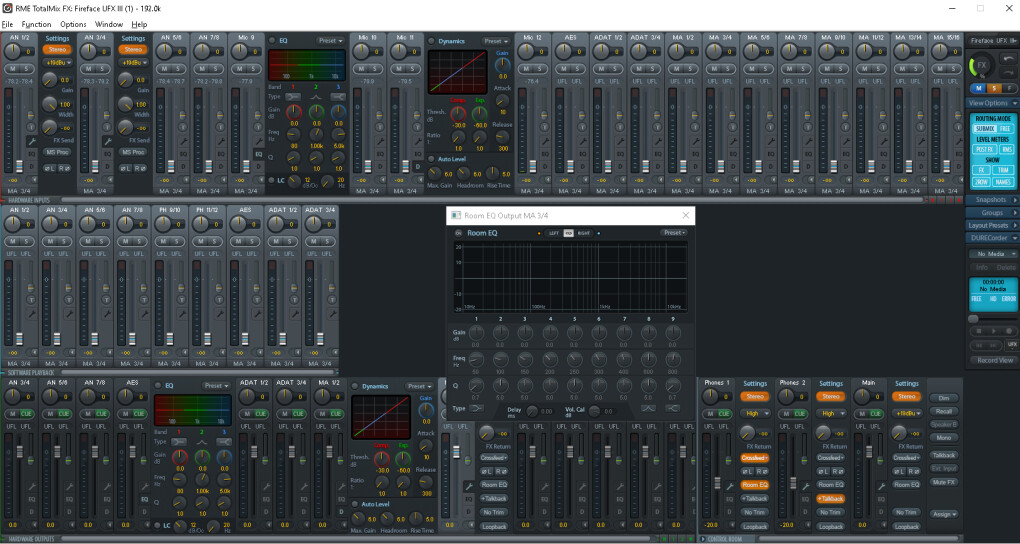Click the redo arrow icon in right panel

tap(1008, 70)
